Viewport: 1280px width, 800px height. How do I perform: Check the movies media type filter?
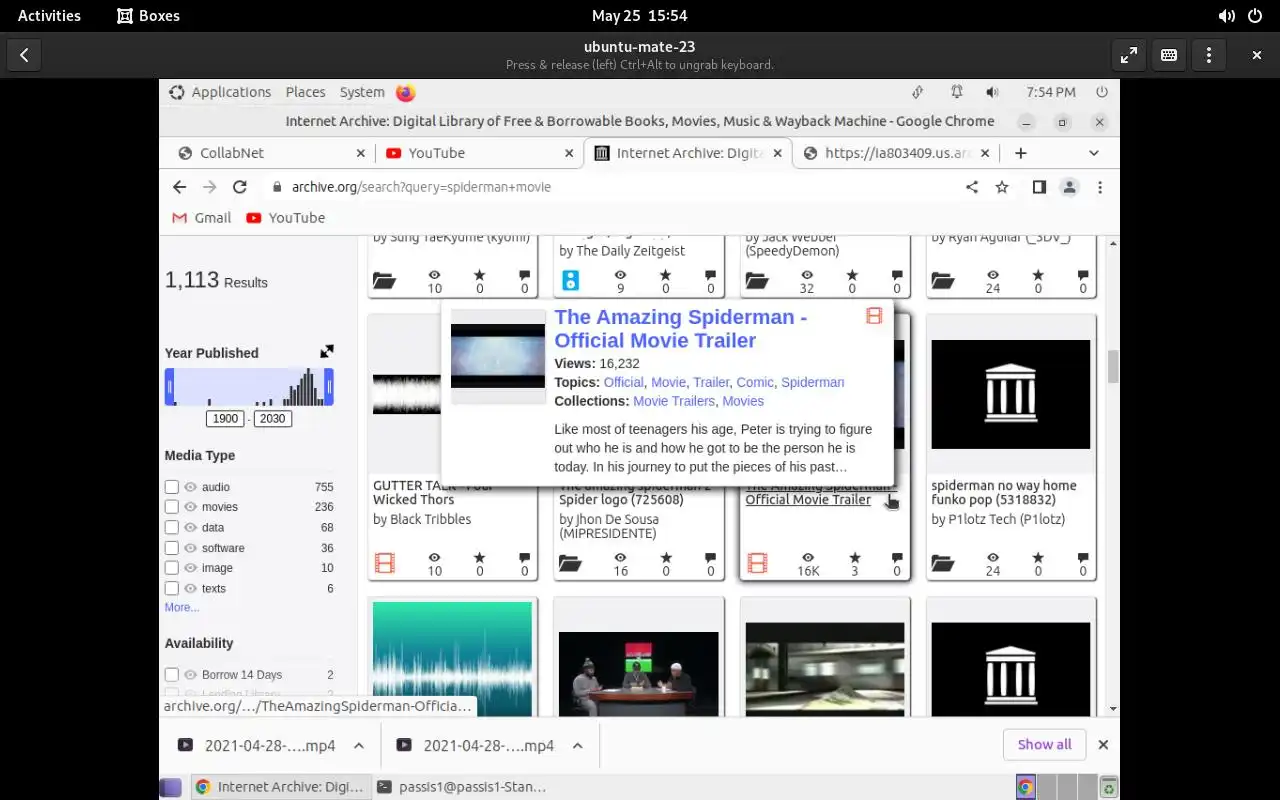[172, 507]
